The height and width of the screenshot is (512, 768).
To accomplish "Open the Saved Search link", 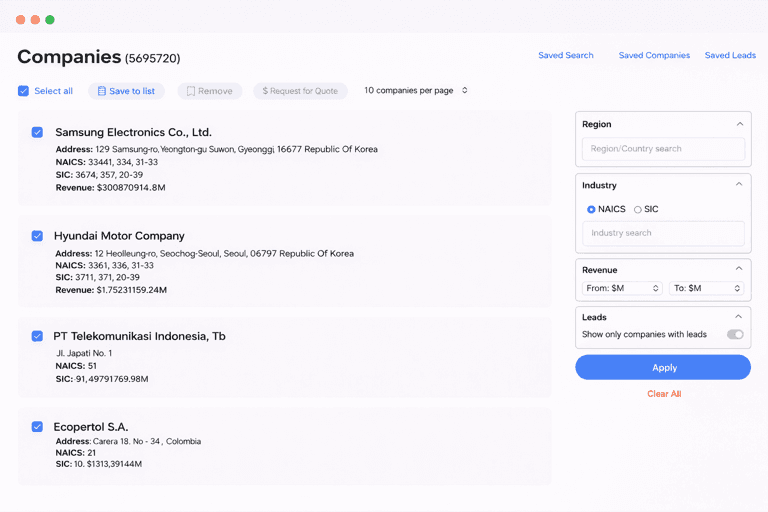I will point(565,56).
